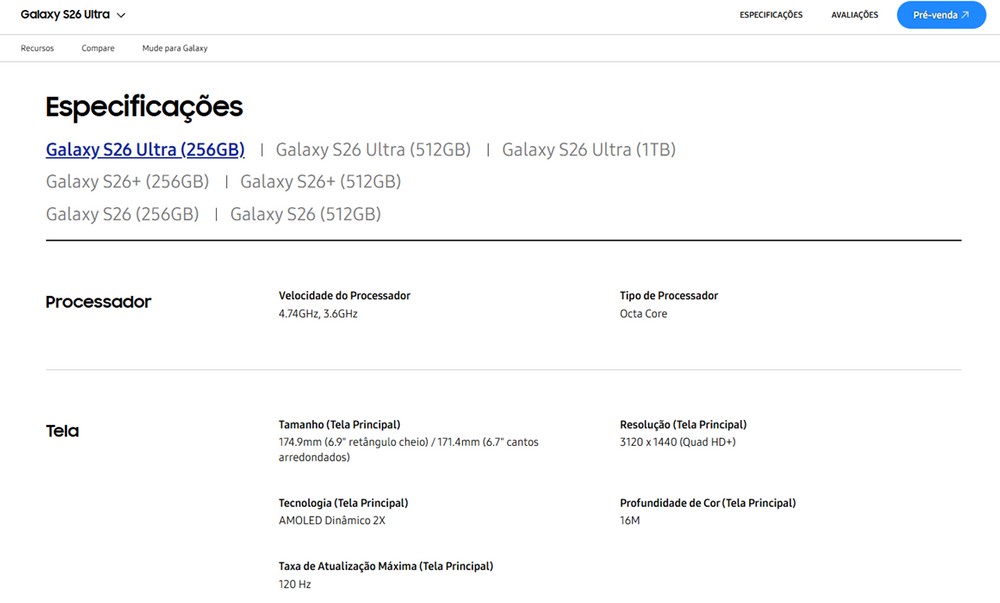Switch to the Compare tab
This screenshot has height=603, width=1000.
click(x=98, y=48)
